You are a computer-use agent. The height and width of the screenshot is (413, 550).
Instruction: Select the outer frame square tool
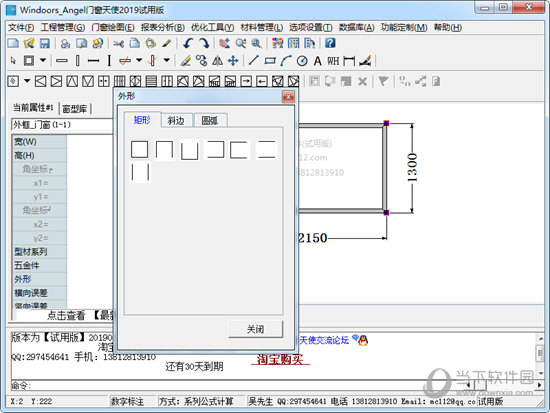point(29,61)
